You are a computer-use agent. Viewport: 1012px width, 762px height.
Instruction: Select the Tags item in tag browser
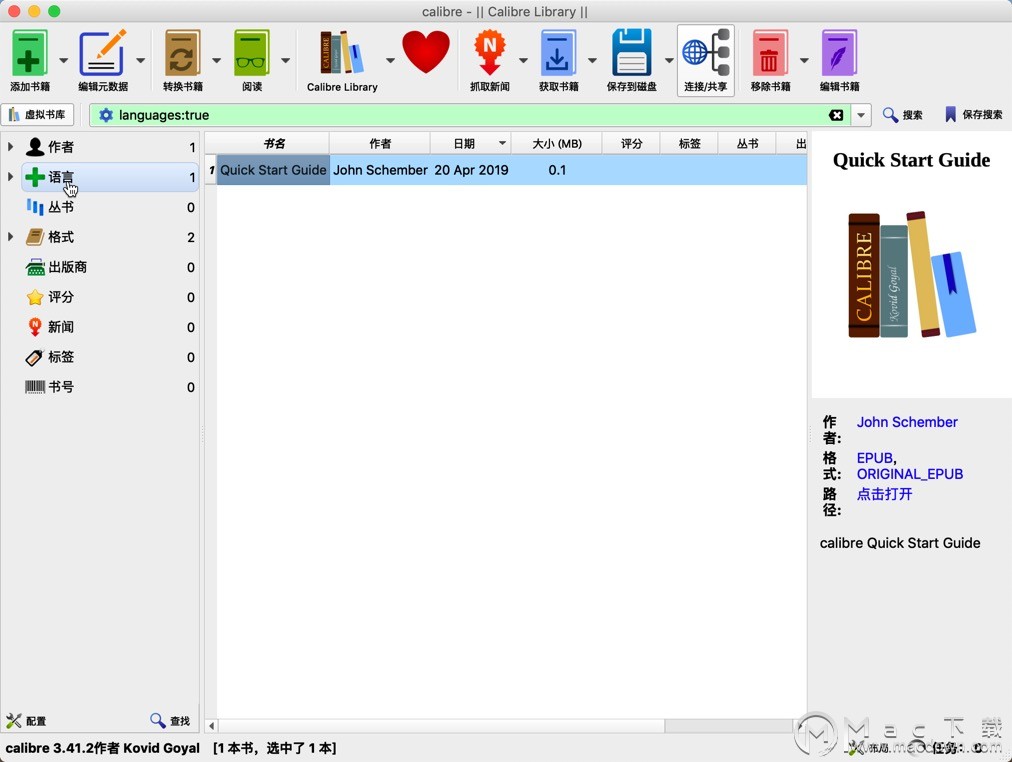pyautogui.click(x=110, y=357)
